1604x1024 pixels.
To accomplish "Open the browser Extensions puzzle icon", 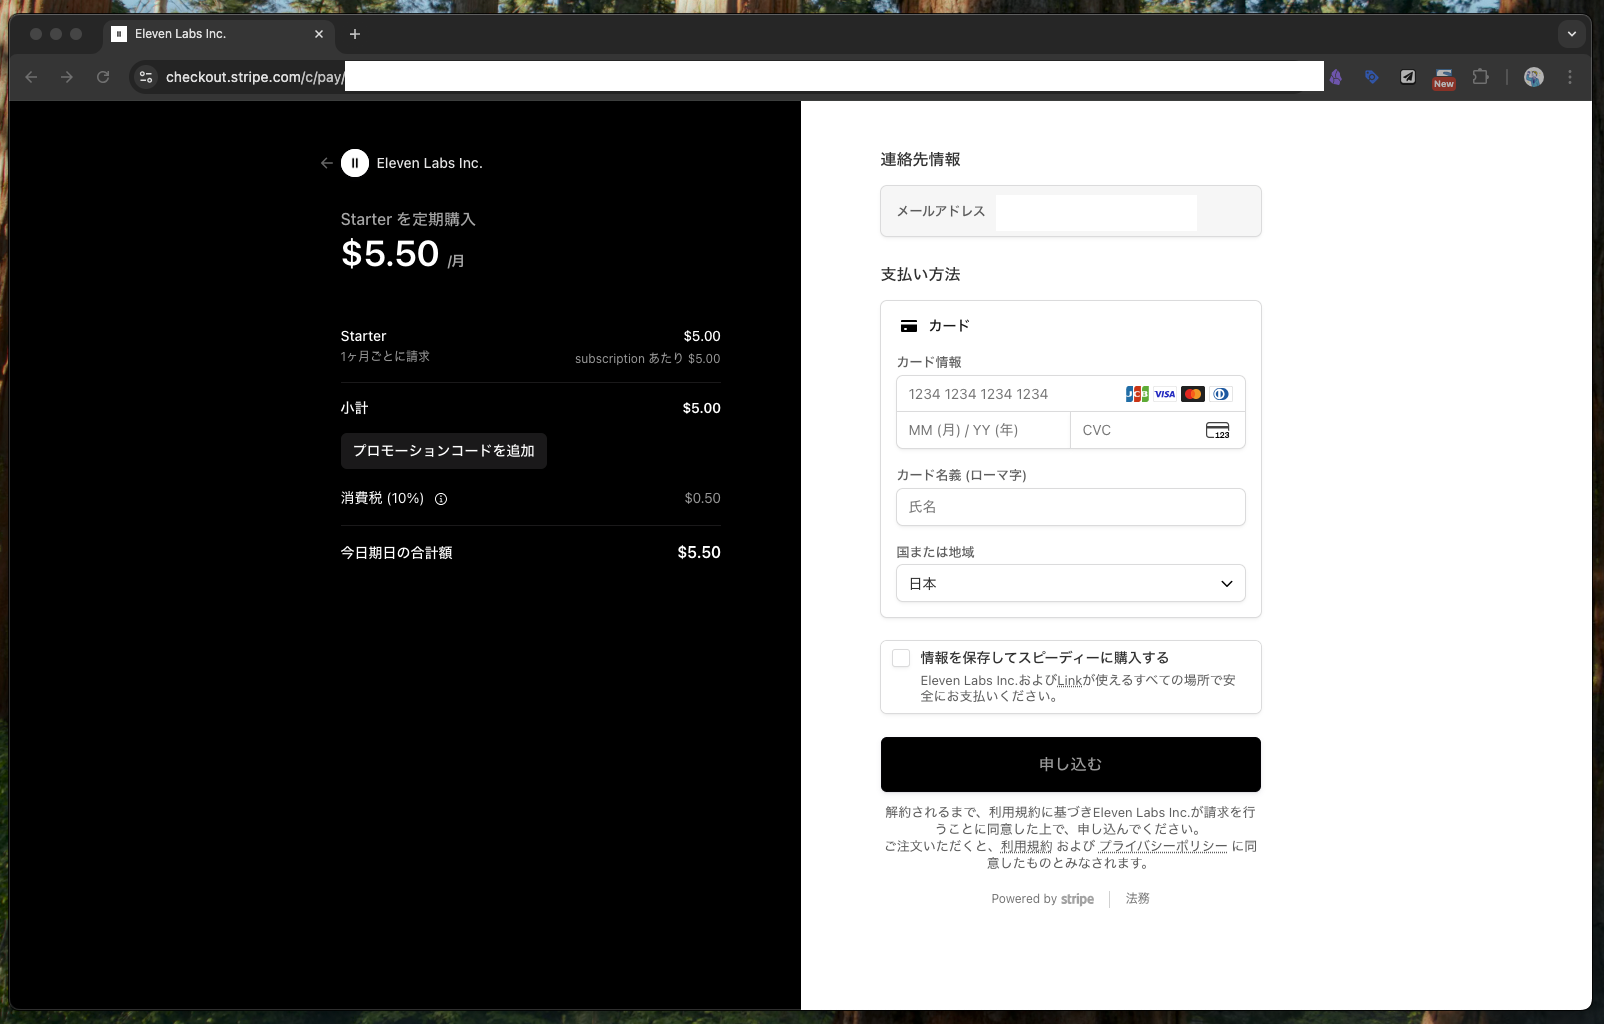I will coord(1481,77).
